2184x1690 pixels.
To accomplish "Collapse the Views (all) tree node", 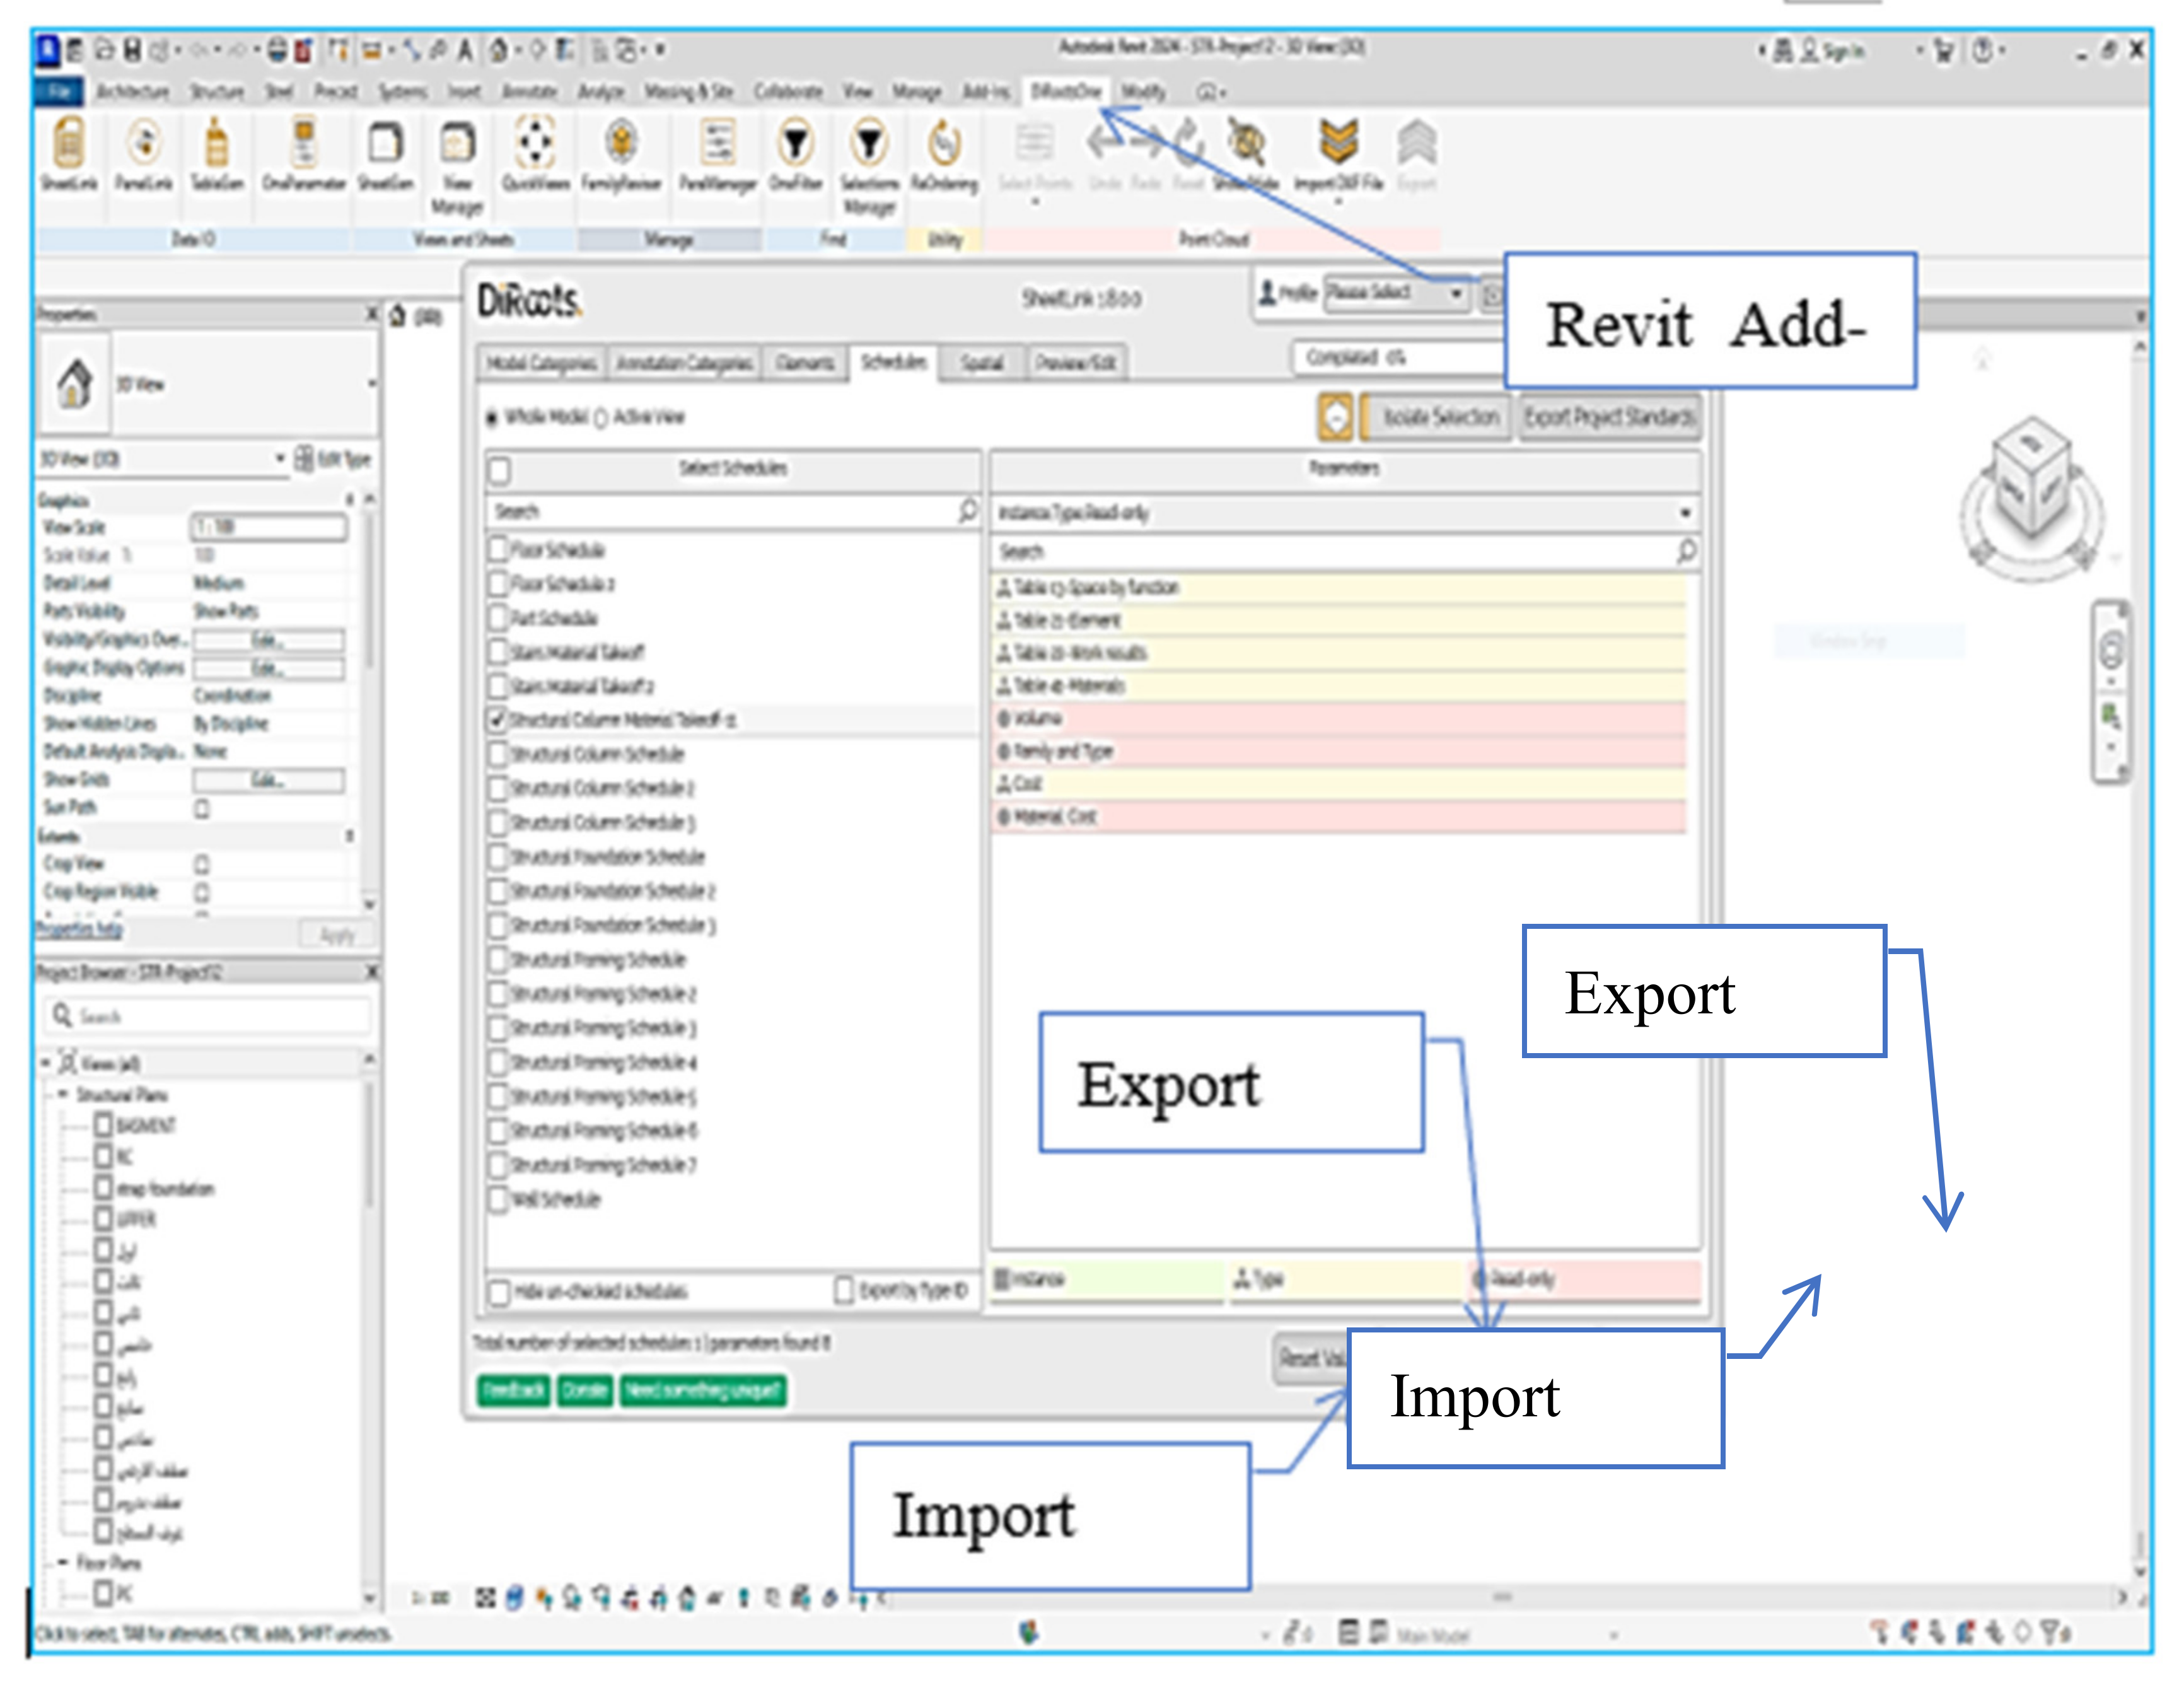I will pos(45,1063).
